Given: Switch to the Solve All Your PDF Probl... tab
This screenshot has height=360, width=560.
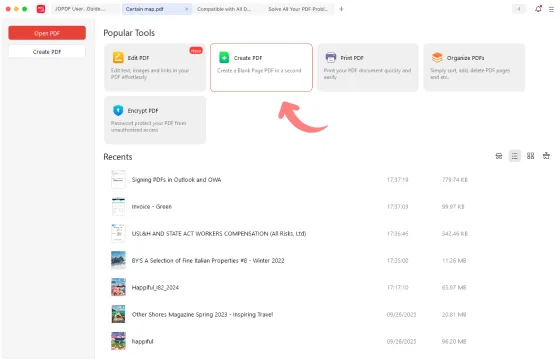Looking at the screenshot, I should pos(298,9).
